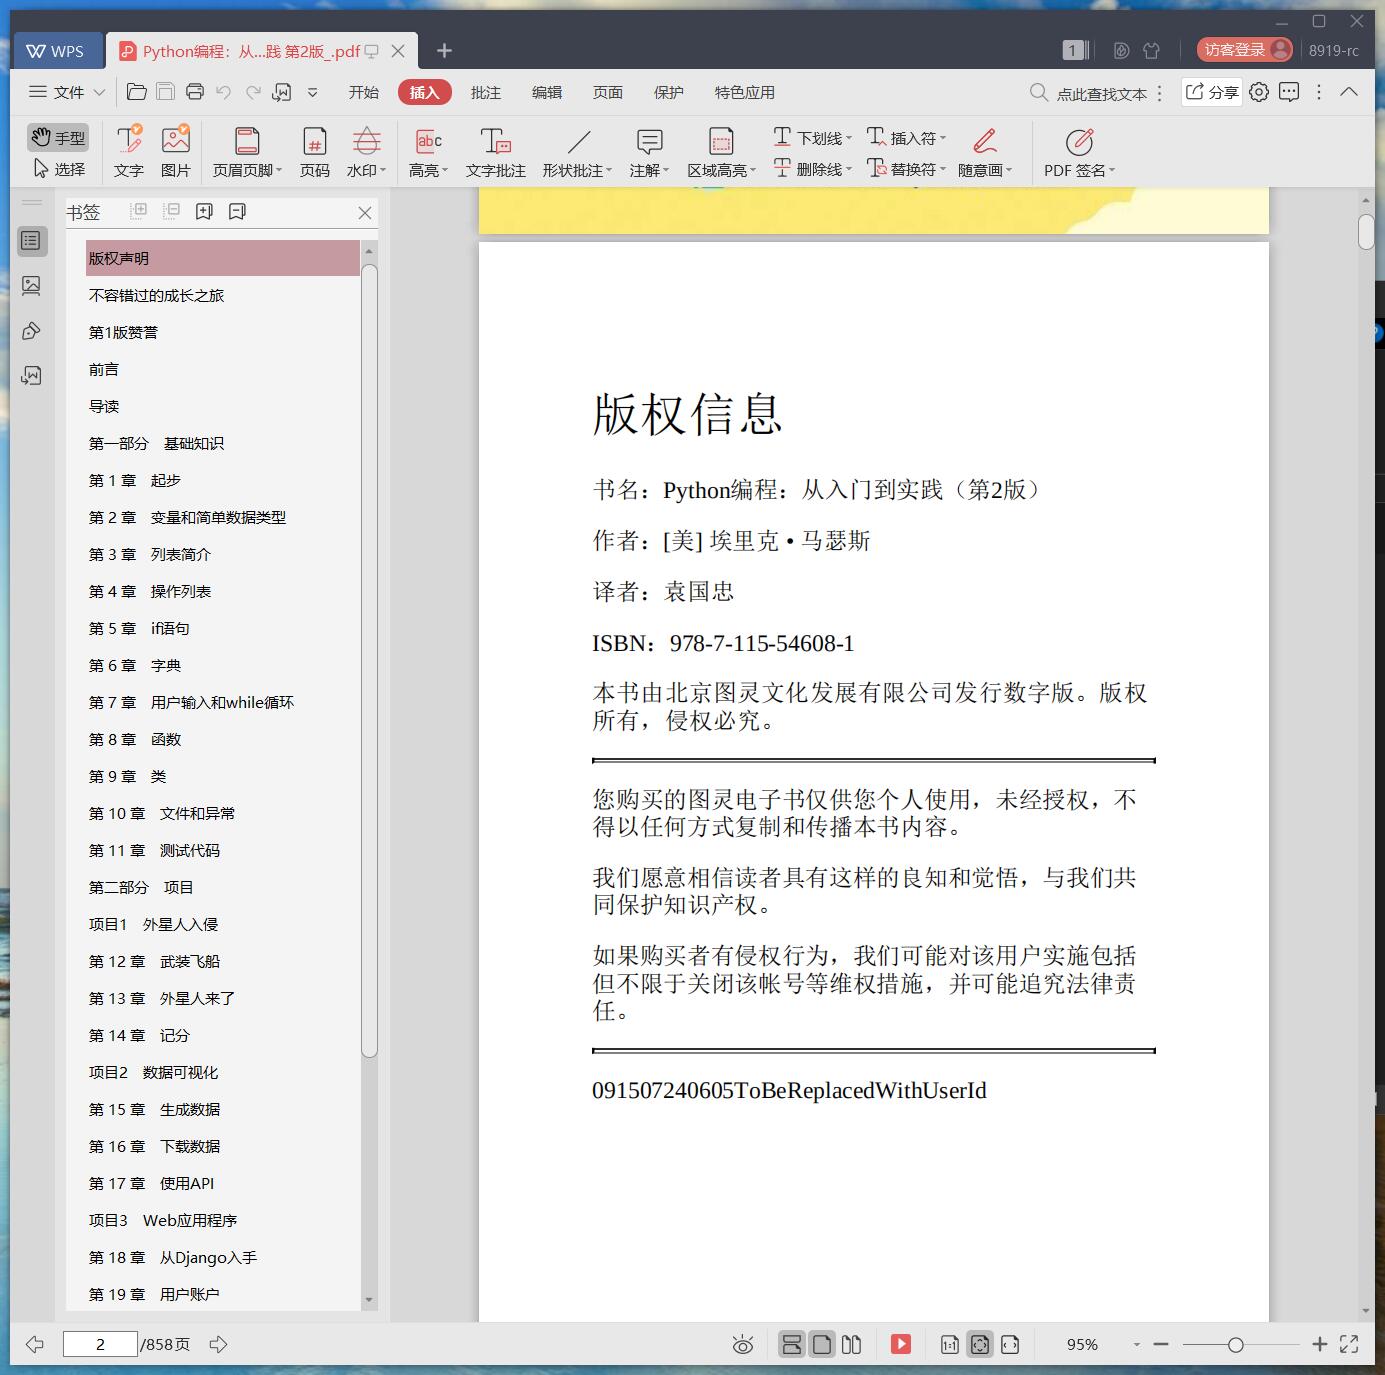Go to next page arrow
1385x1375 pixels.
tap(218, 1344)
